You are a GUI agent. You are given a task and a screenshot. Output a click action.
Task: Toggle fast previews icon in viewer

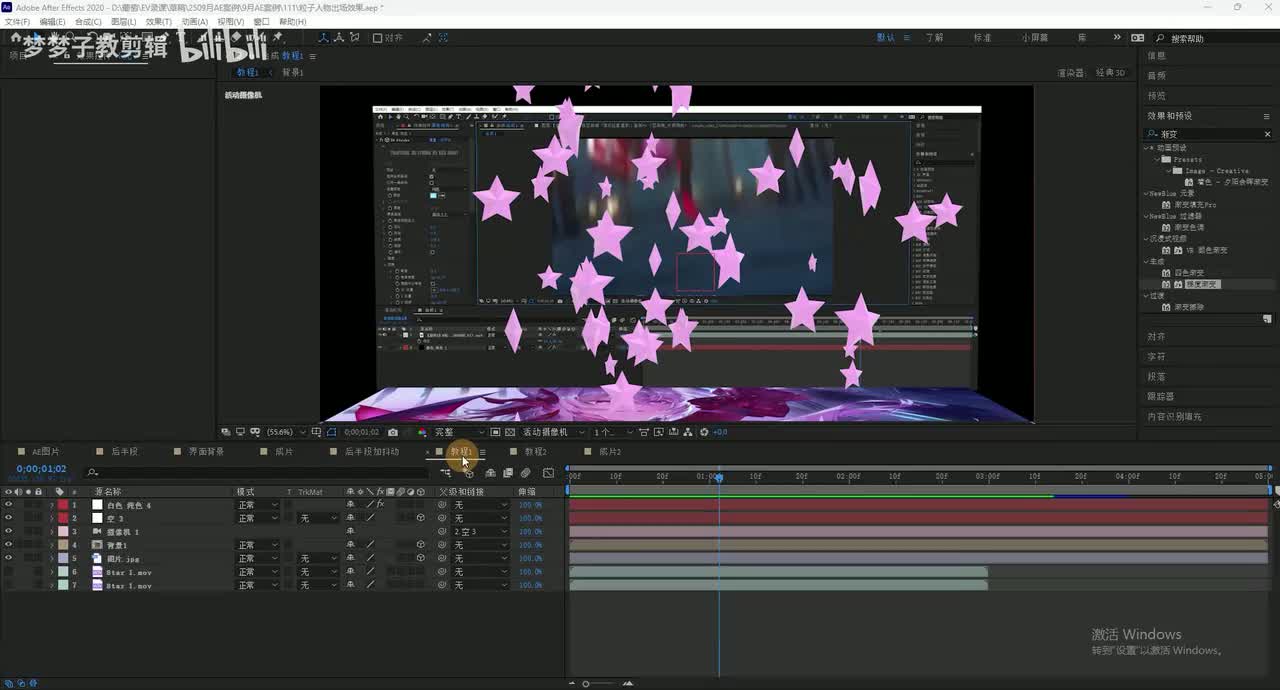pos(659,432)
